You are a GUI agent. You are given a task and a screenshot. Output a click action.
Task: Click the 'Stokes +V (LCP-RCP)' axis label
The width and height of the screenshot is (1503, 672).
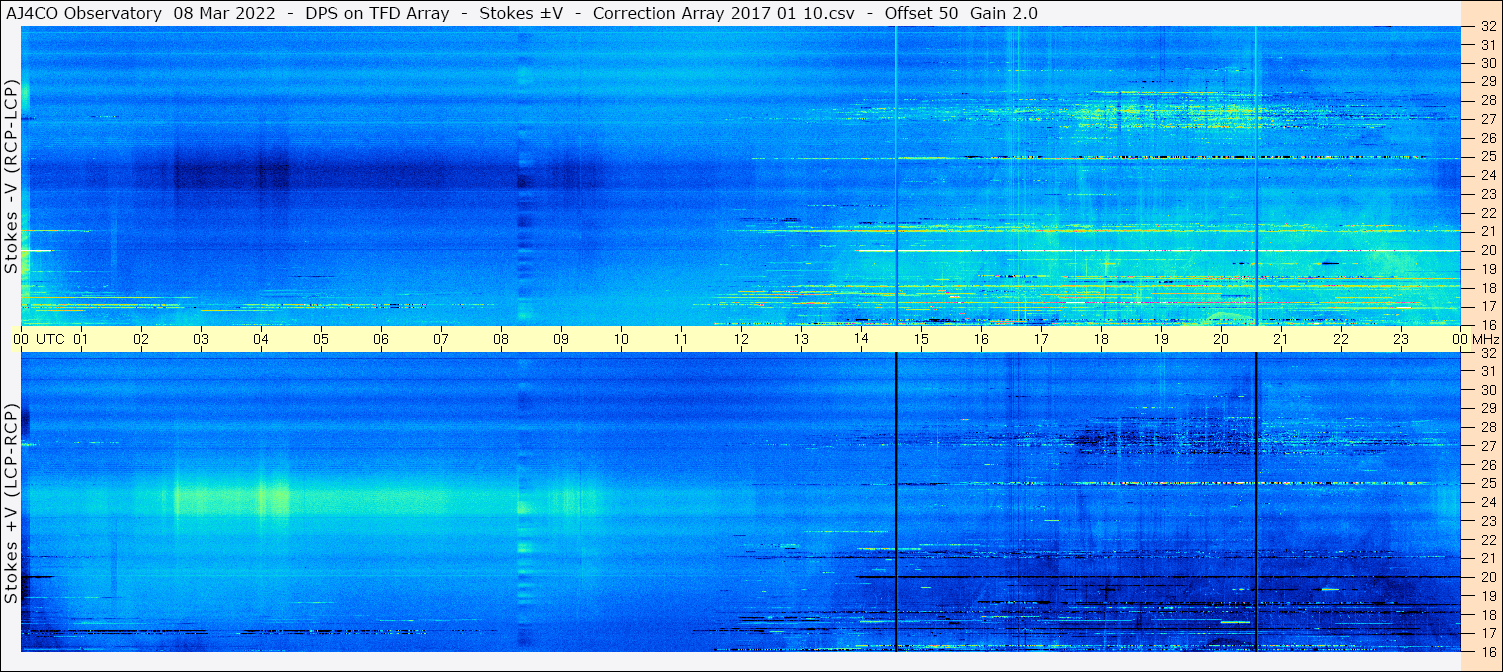pos(11,505)
